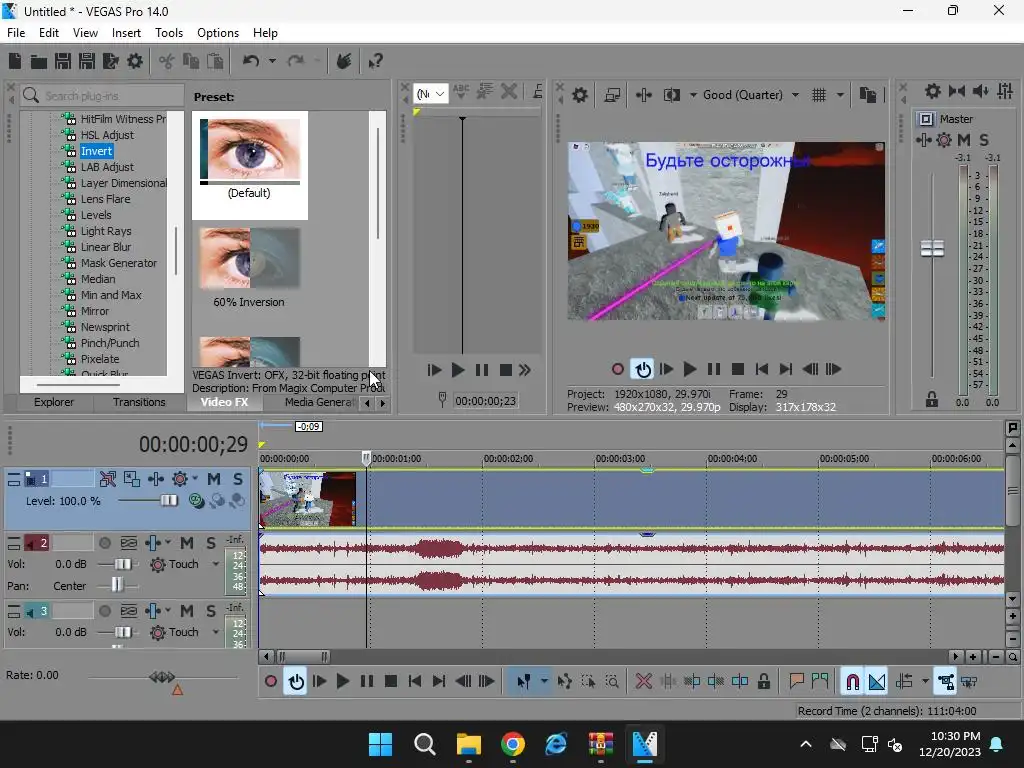Click Dim Output icon on Master
Image resolution: width=1024 pixels, height=768 pixels.
tap(980, 91)
